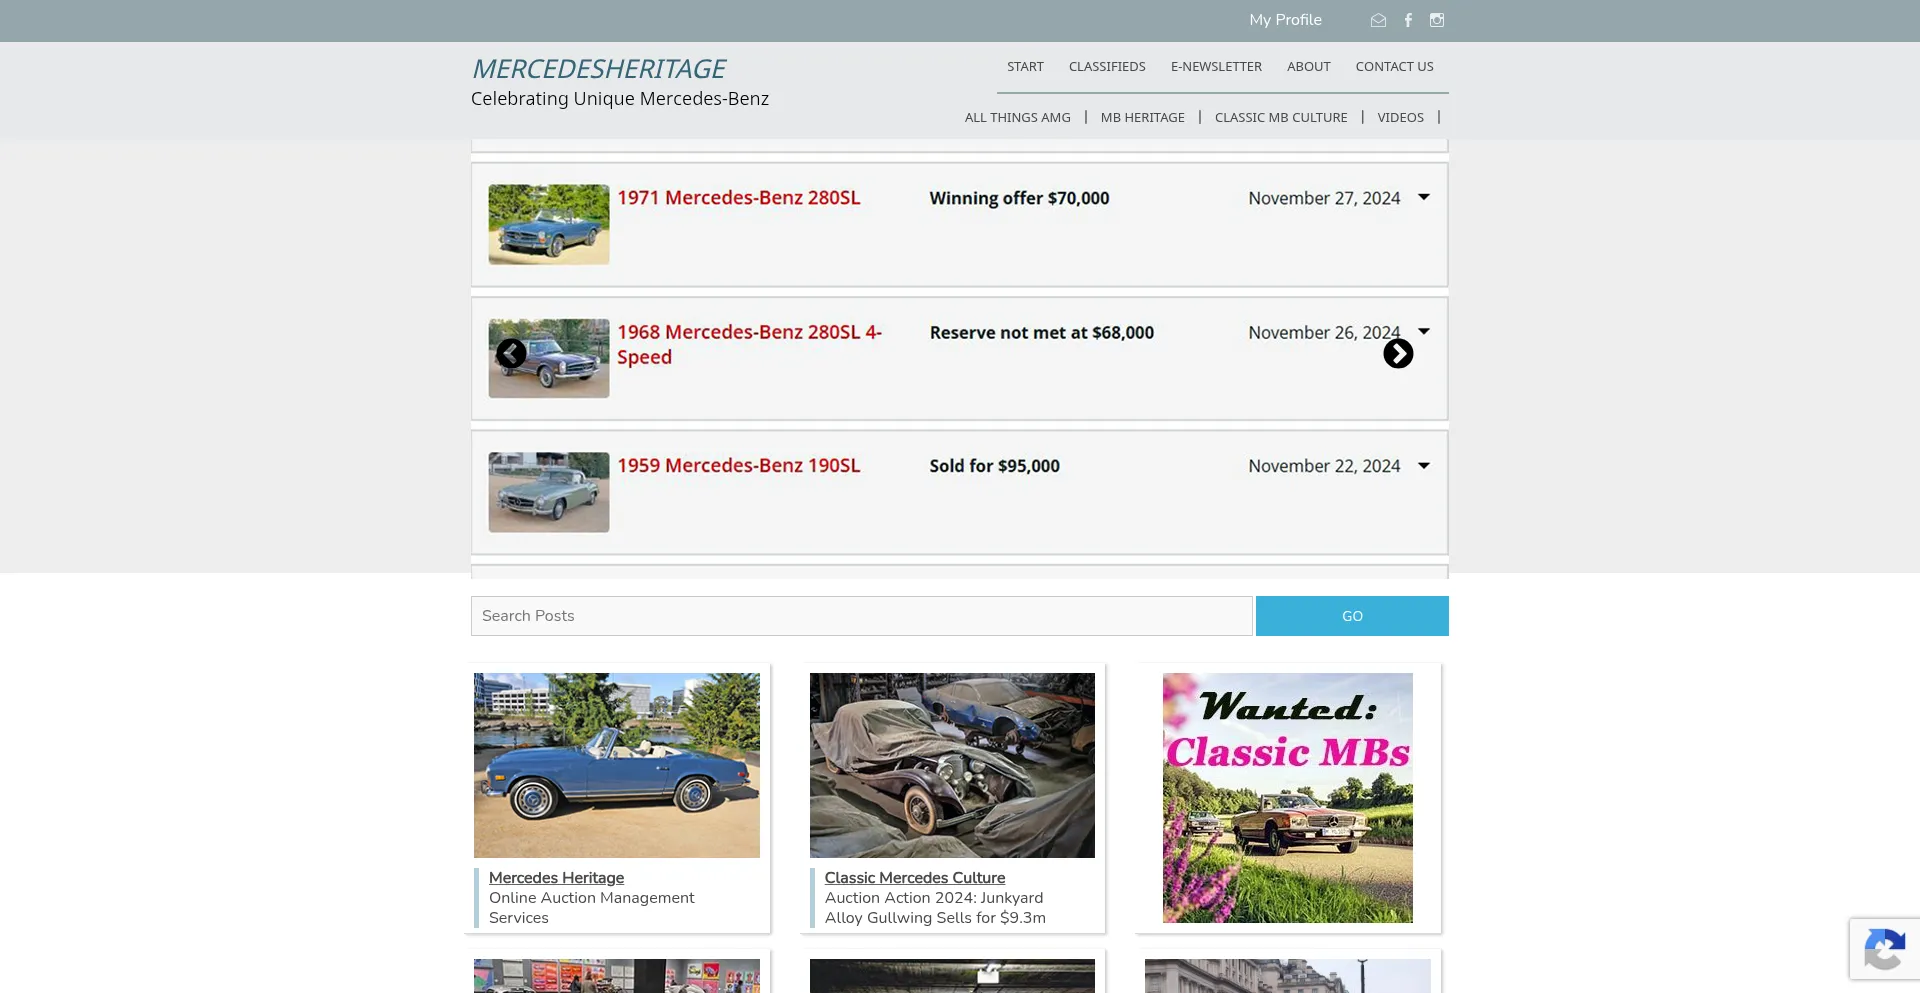The height and width of the screenshot is (993, 1920).
Task: Open My Profile link
Action: 1285,20
